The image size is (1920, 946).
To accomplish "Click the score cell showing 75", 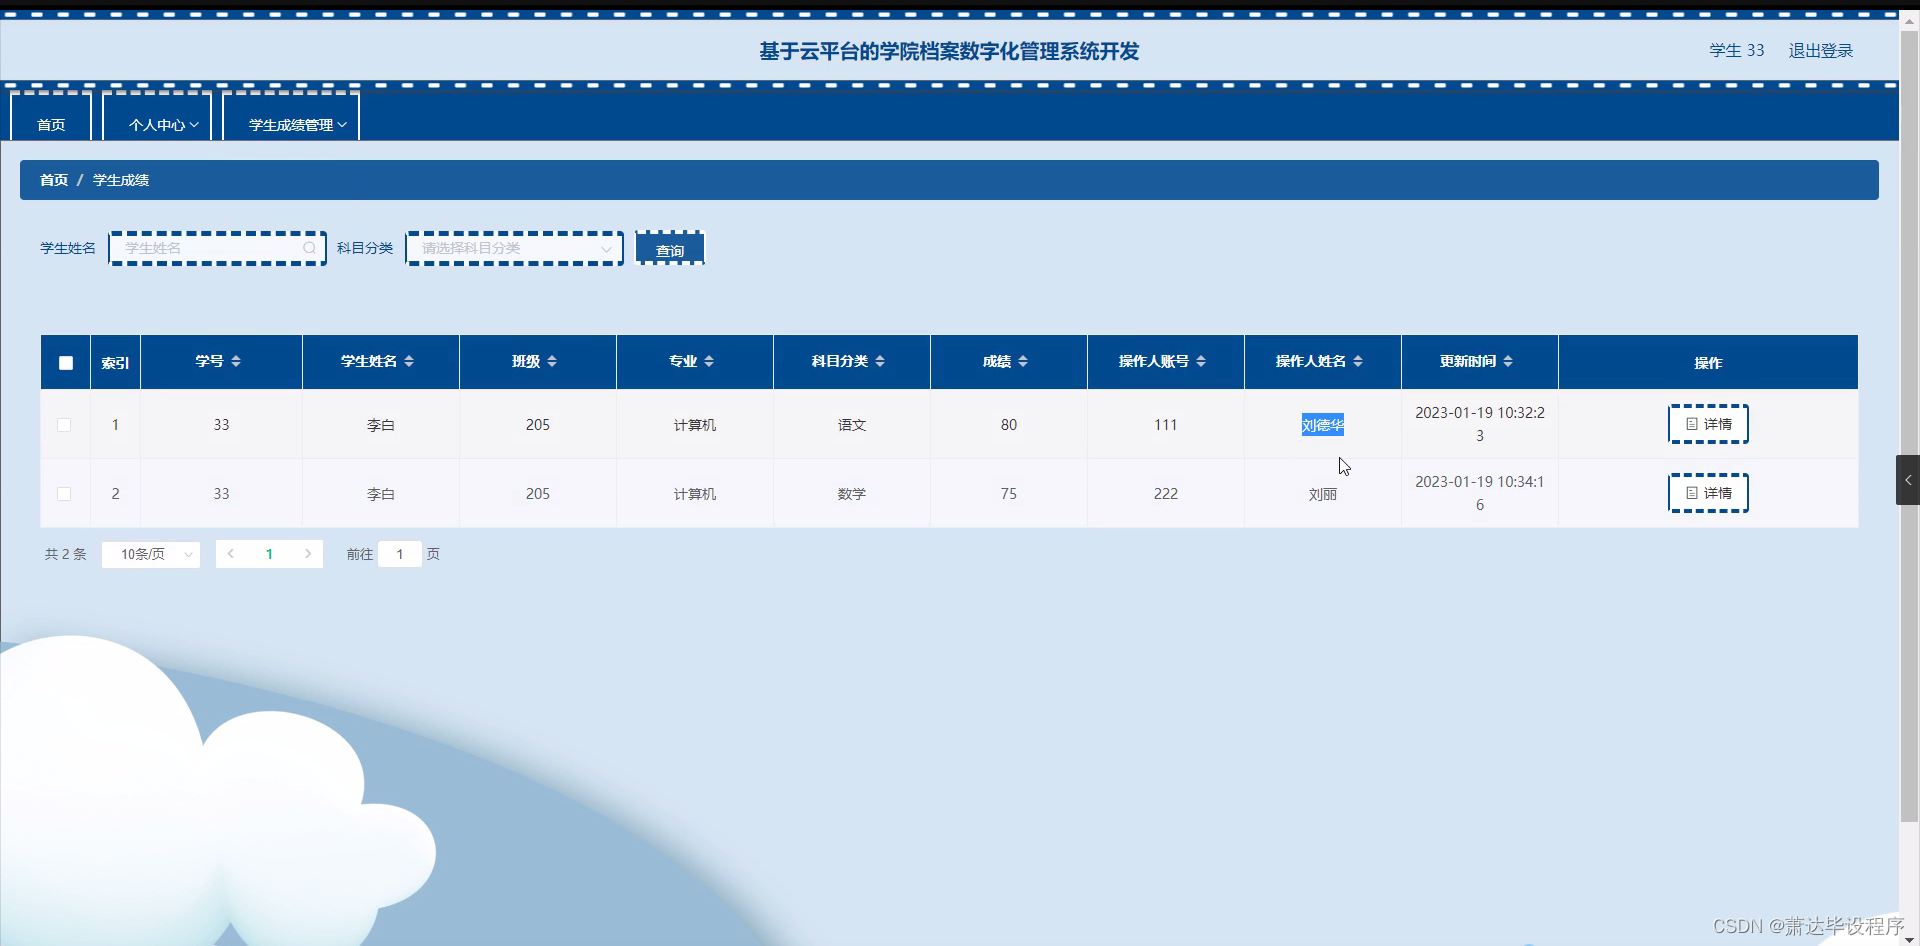I will 1009,494.
